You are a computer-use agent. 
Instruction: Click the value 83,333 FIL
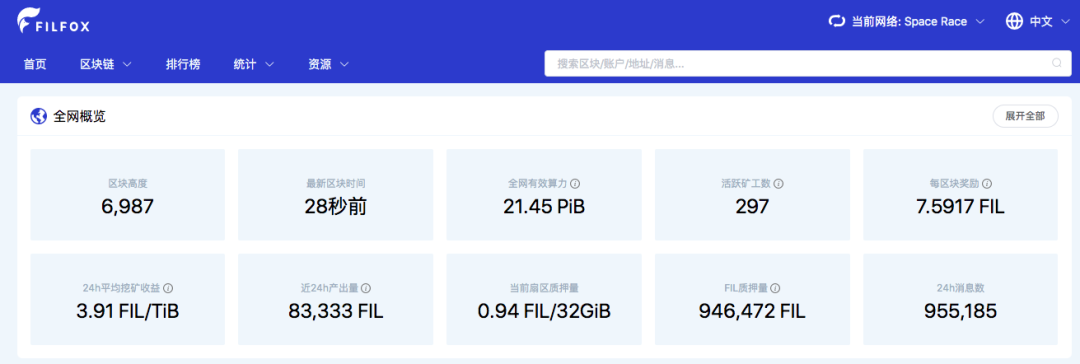pos(335,312)
